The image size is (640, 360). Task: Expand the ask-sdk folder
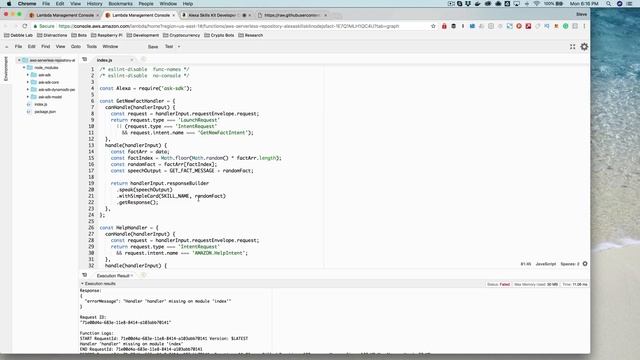(28, 75)
